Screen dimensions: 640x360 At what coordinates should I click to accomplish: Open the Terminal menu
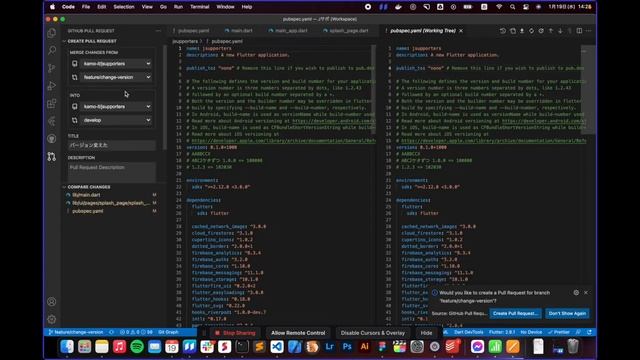(200, 7)
